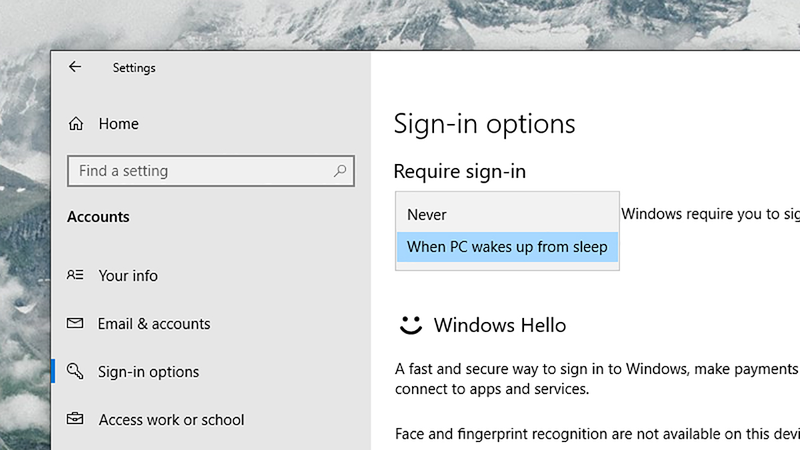This screenshot has height=450, width=800.
Task: Open the Your info page
Action: pos(128,276)
